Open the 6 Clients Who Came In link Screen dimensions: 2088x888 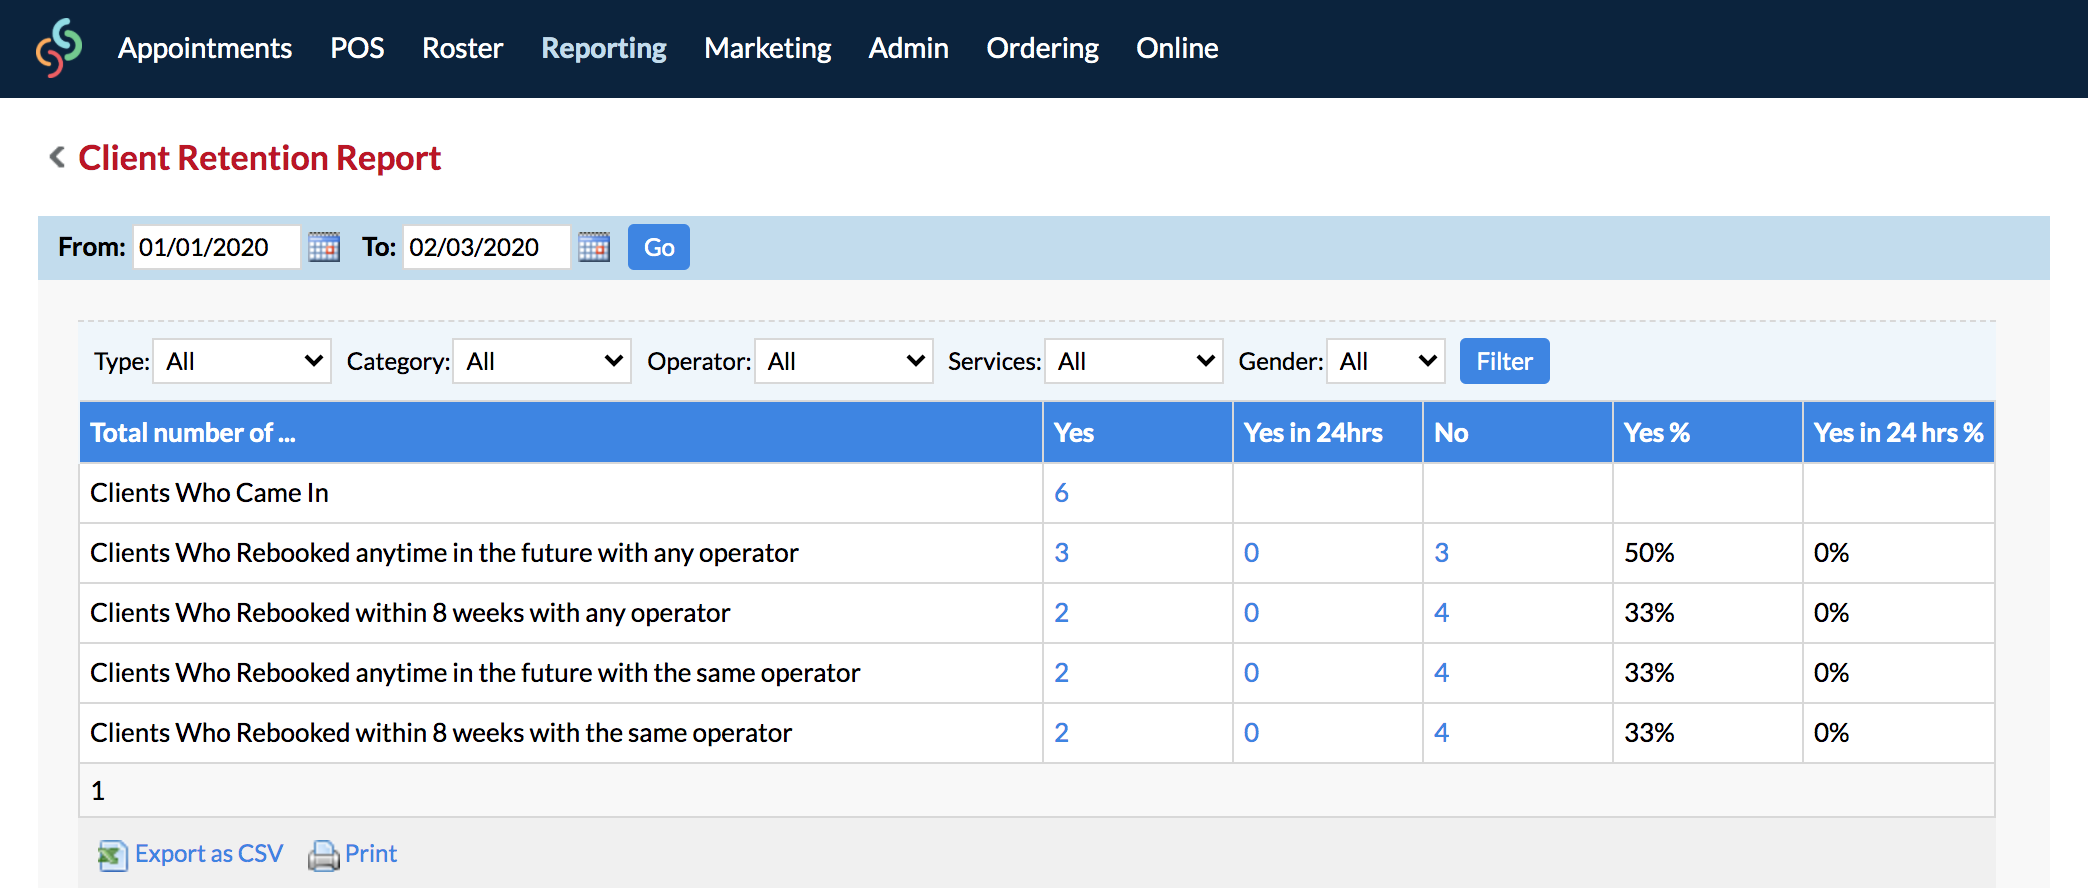[1061, 493]
